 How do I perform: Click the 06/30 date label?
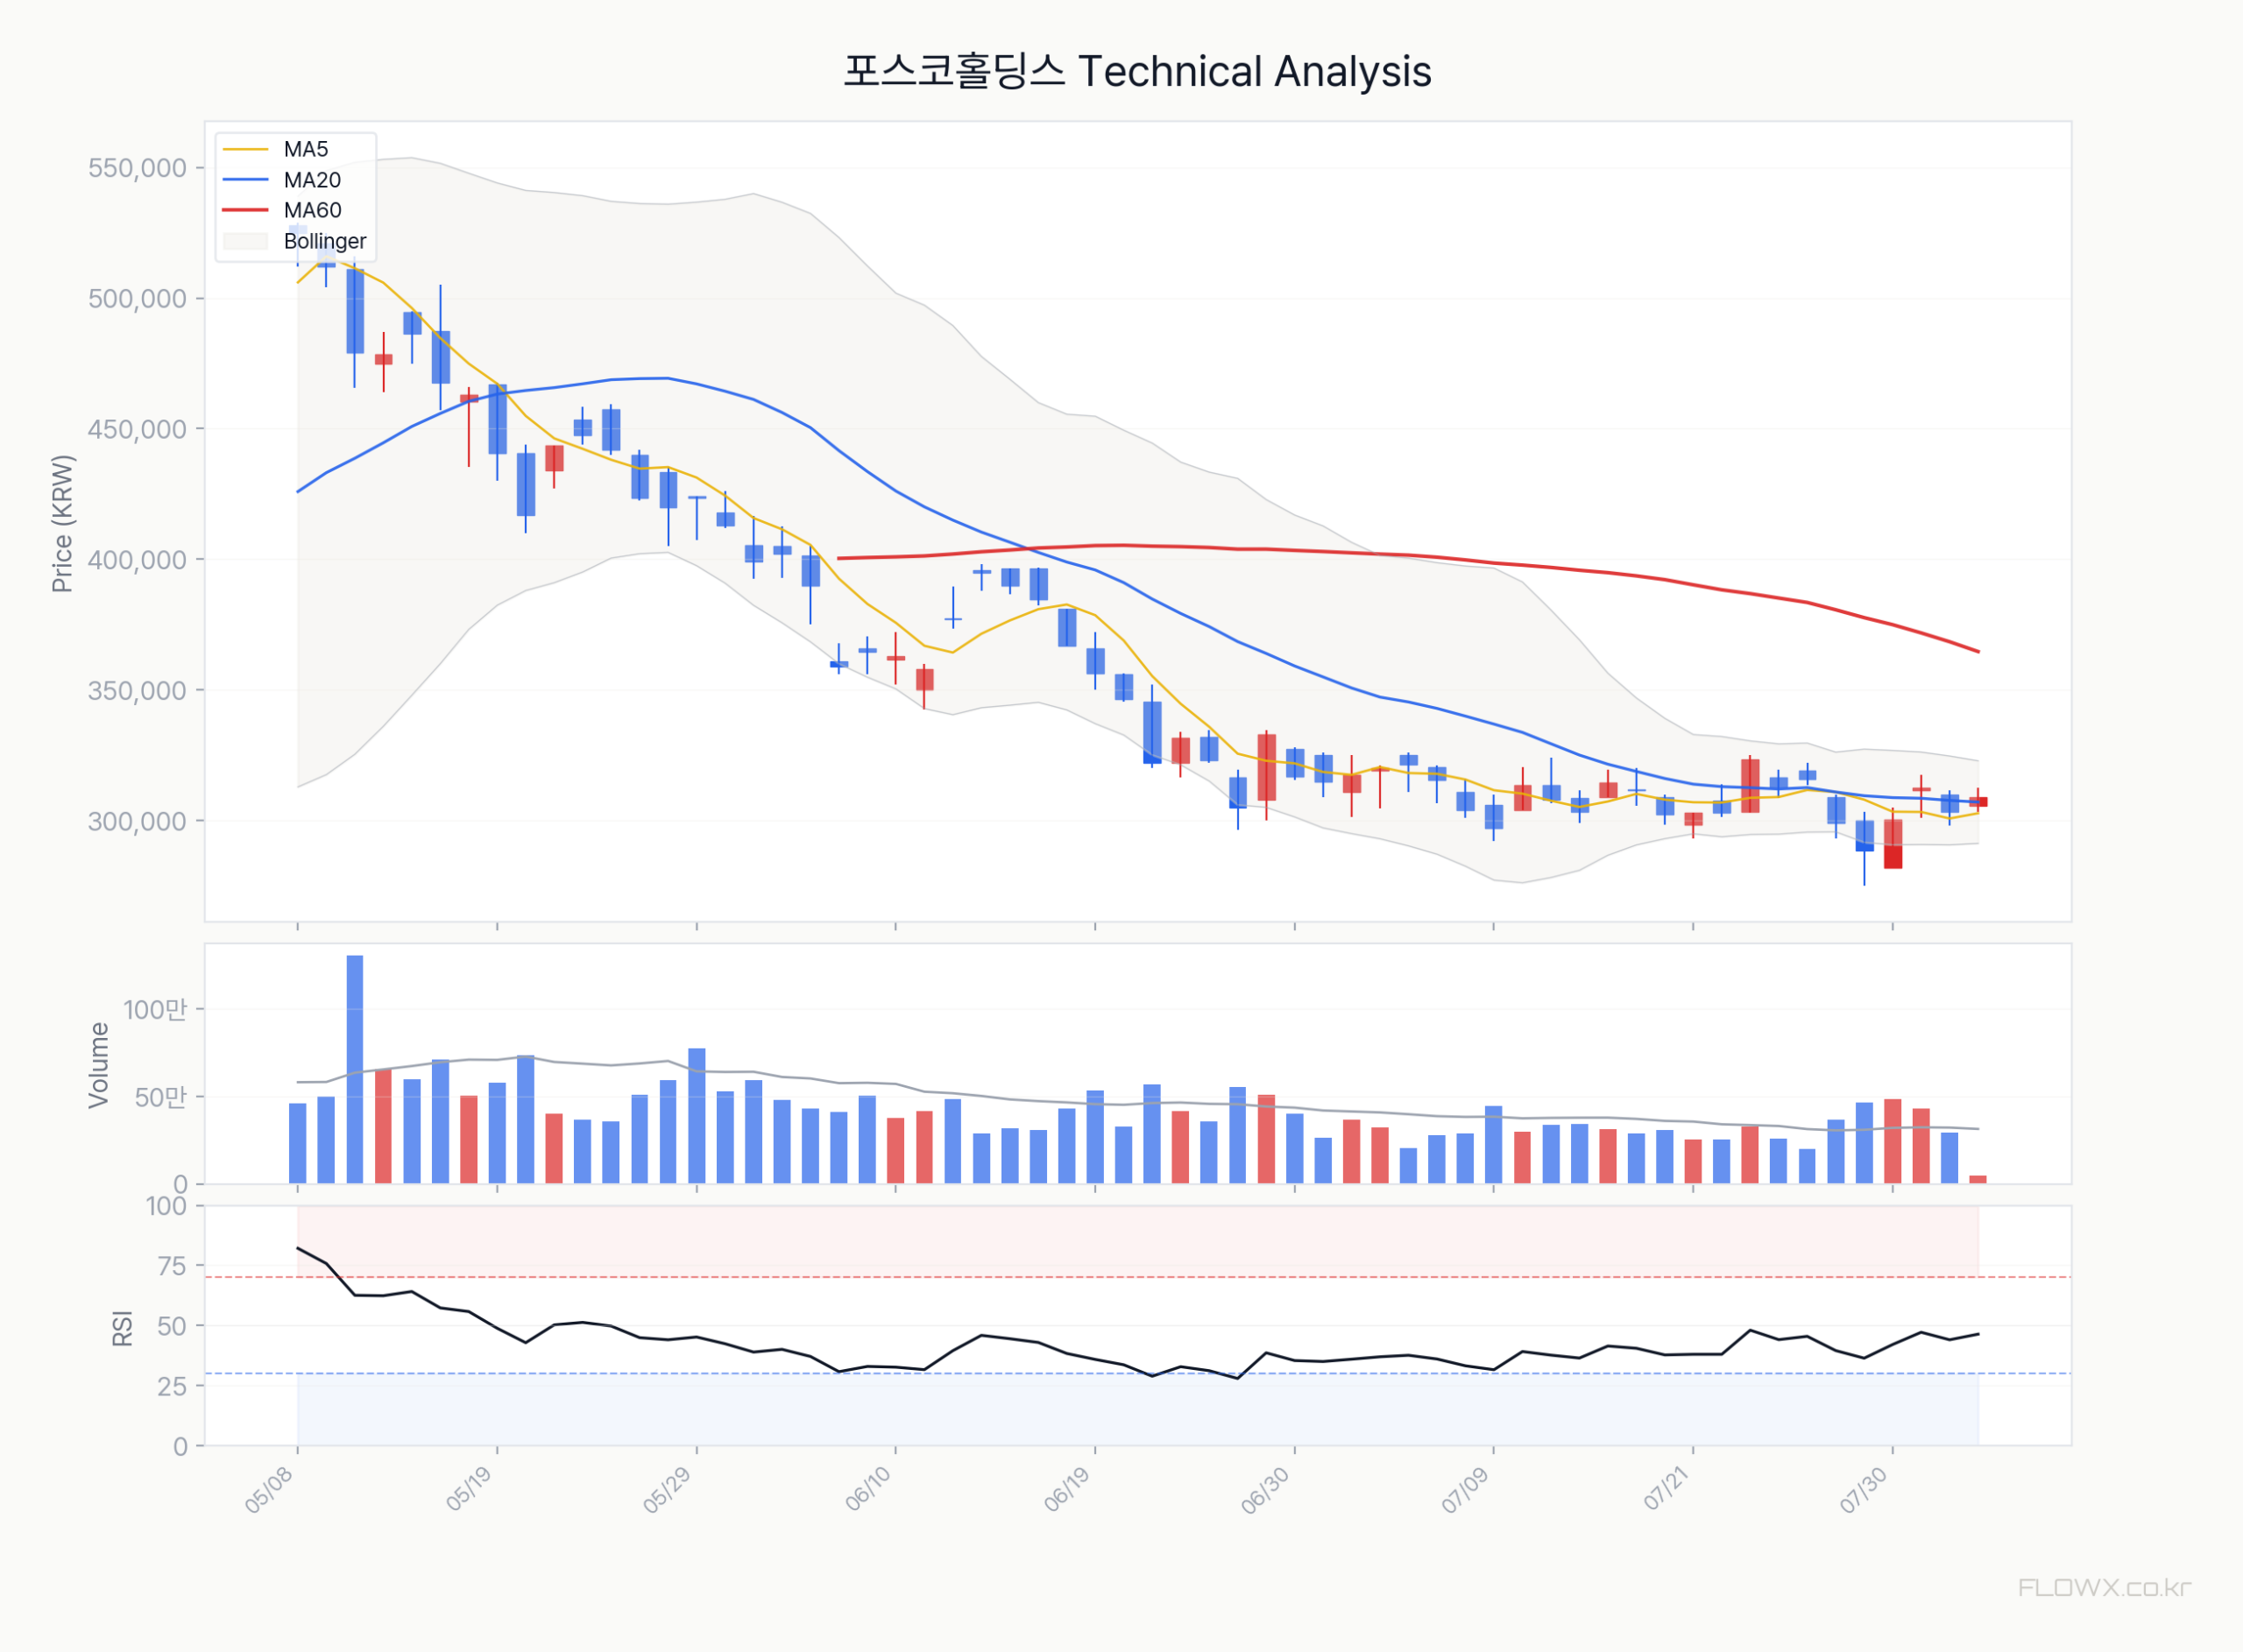(1267, 1489)
